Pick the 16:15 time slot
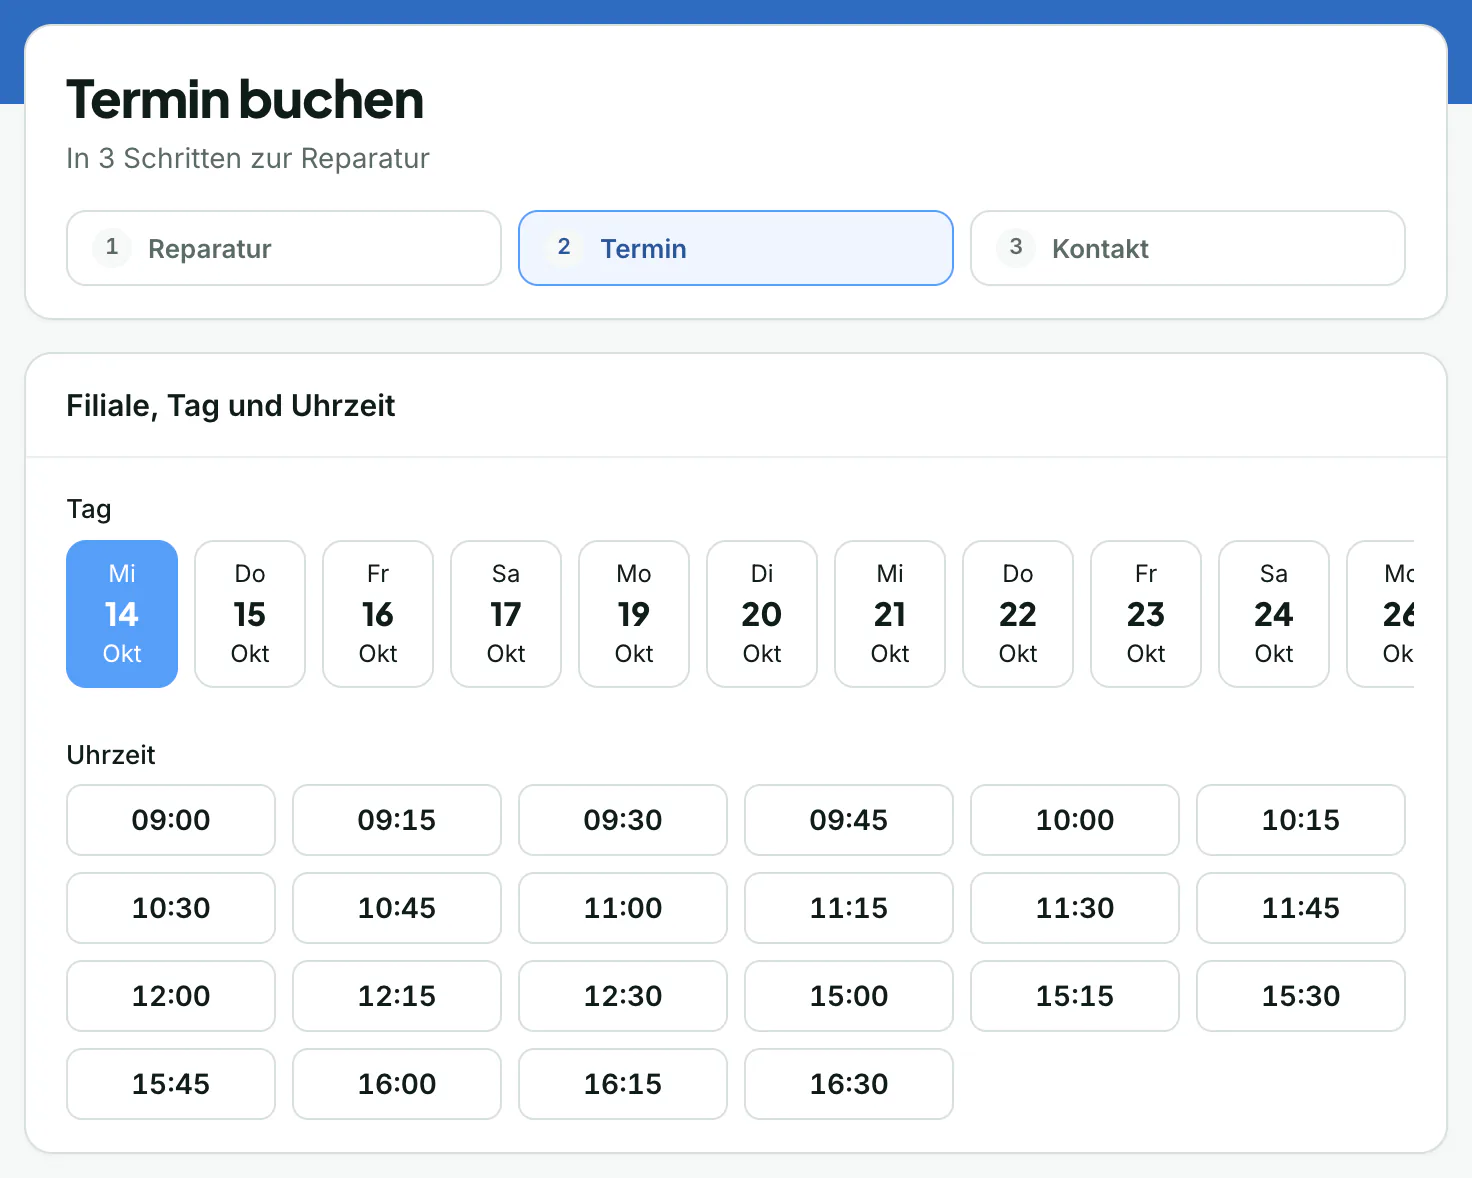 (623, 1084)
